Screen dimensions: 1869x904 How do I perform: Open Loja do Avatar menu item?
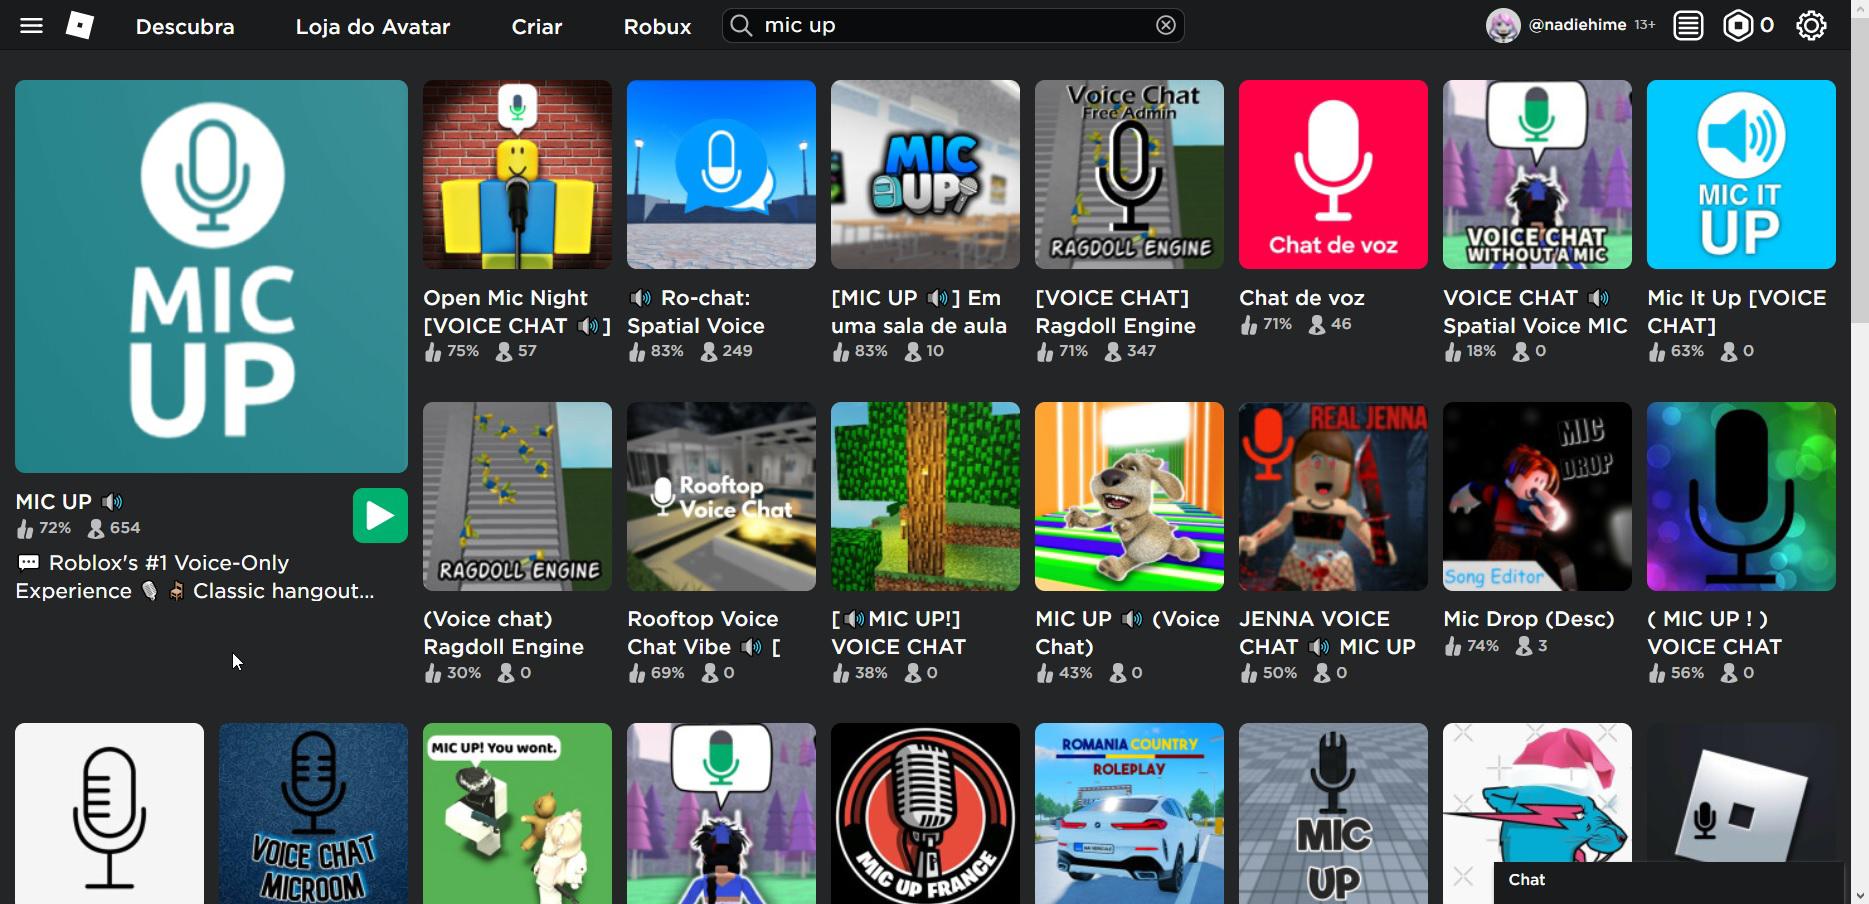pyautogui.click(x=372, y=27)
